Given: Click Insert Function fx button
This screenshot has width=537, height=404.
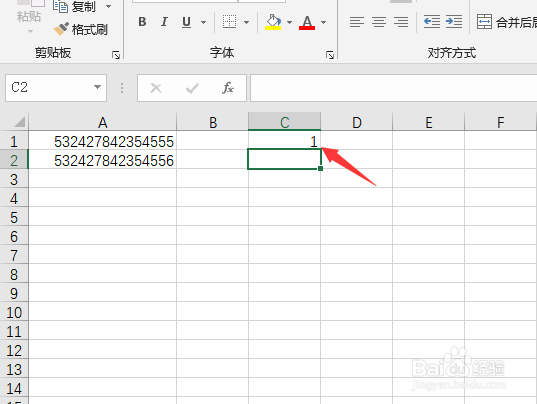Looking at the screenshot, I should click(x=228, y=88).
